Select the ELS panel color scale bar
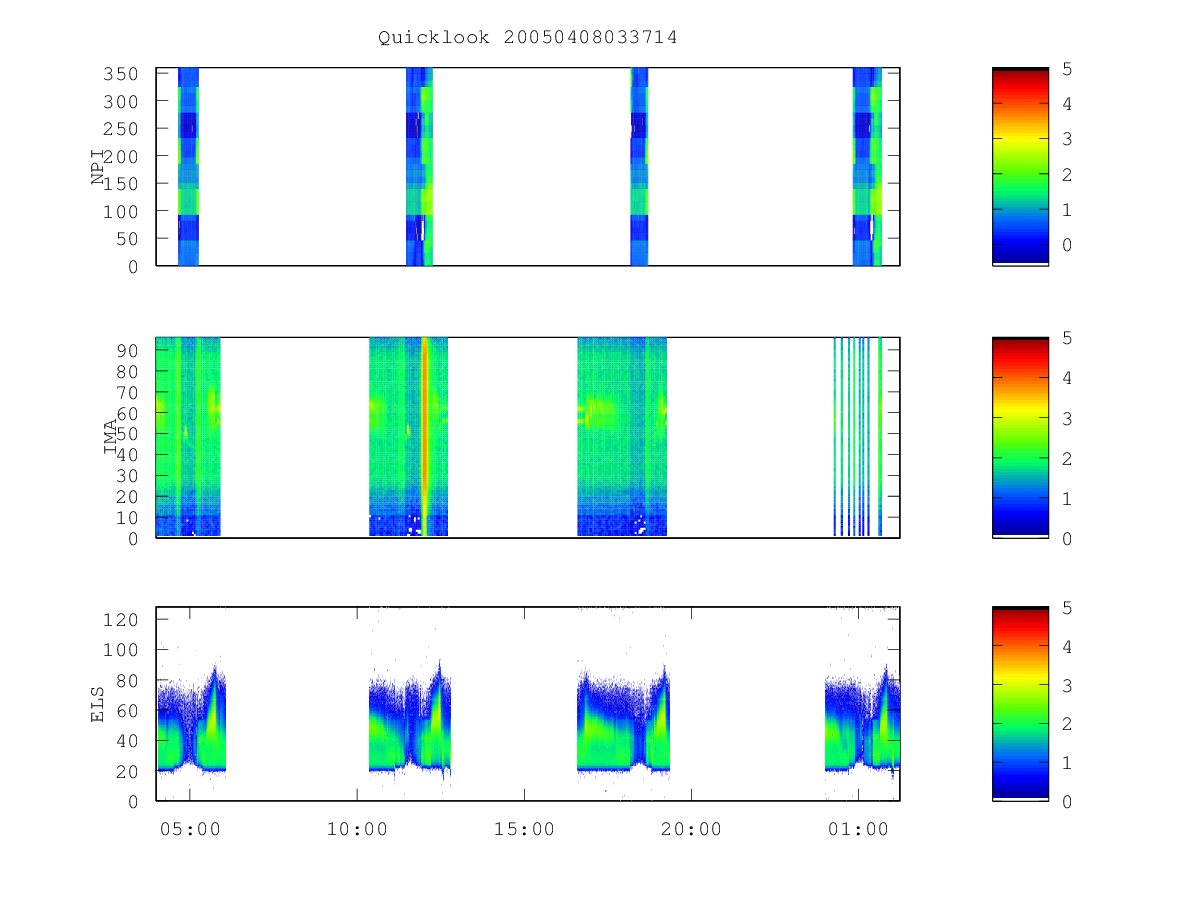 1020,704
